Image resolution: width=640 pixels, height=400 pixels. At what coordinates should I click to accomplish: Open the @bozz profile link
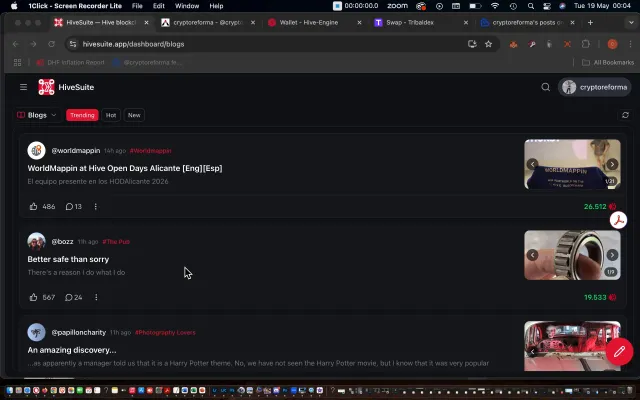click(62, 242)
